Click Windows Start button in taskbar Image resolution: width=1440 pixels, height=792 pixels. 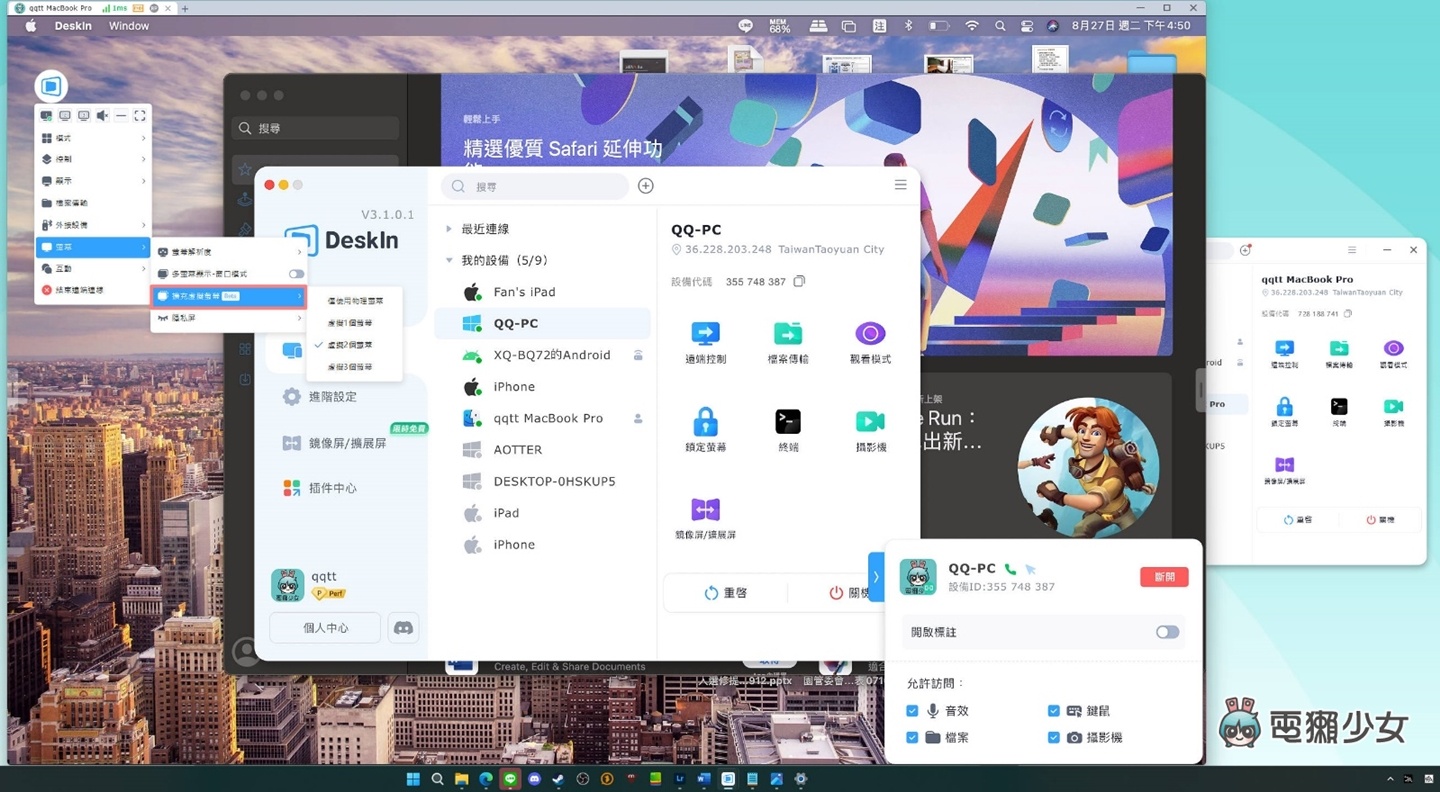point(413,779)
